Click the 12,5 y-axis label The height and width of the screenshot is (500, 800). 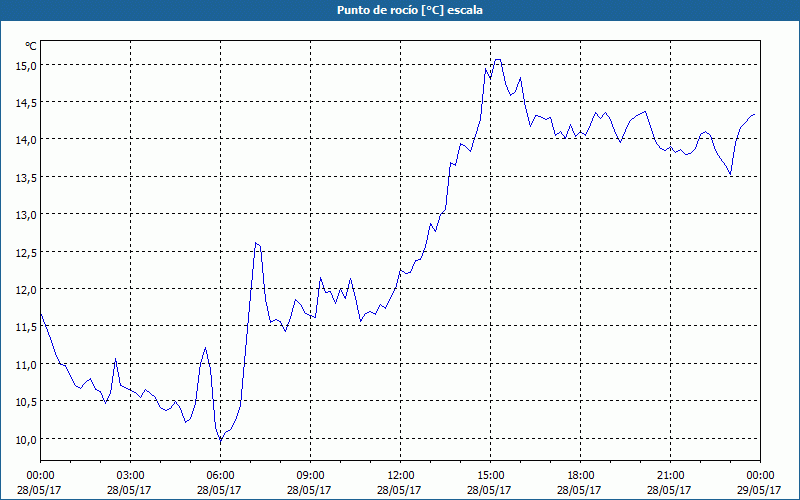tap(27, 252)
